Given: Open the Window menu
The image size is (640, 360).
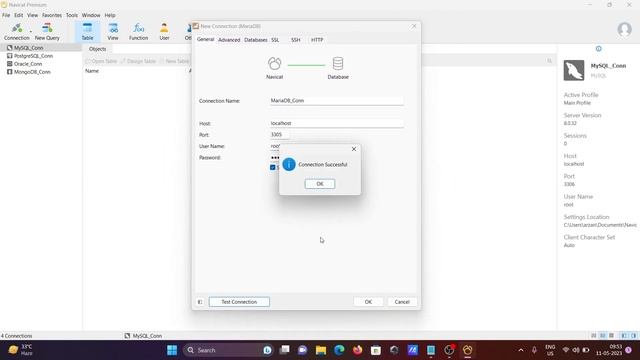Looking at the screenshot, I should coord(91,15).
